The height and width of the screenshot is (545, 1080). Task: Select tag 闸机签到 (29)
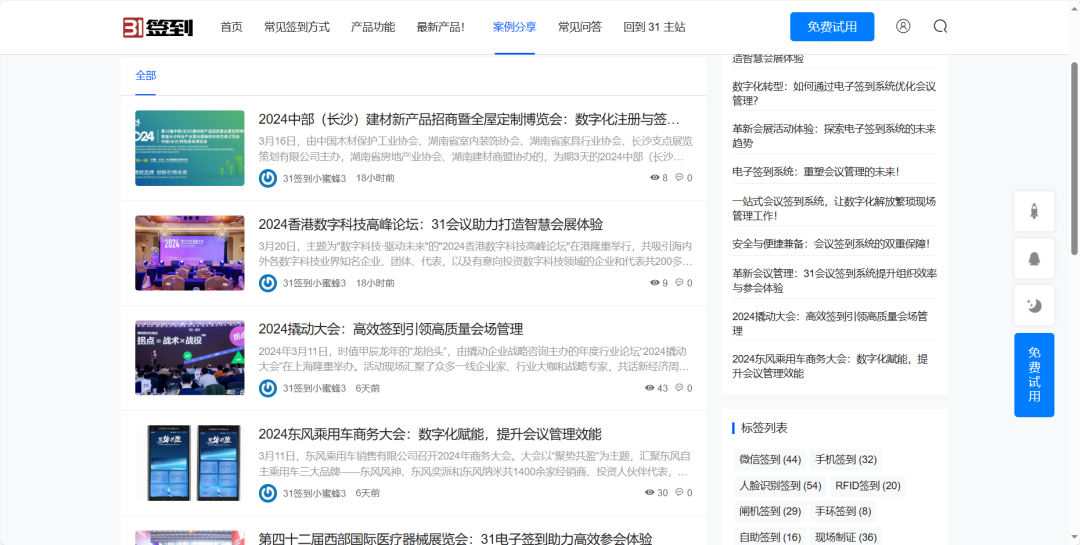(x=770, y=511)
